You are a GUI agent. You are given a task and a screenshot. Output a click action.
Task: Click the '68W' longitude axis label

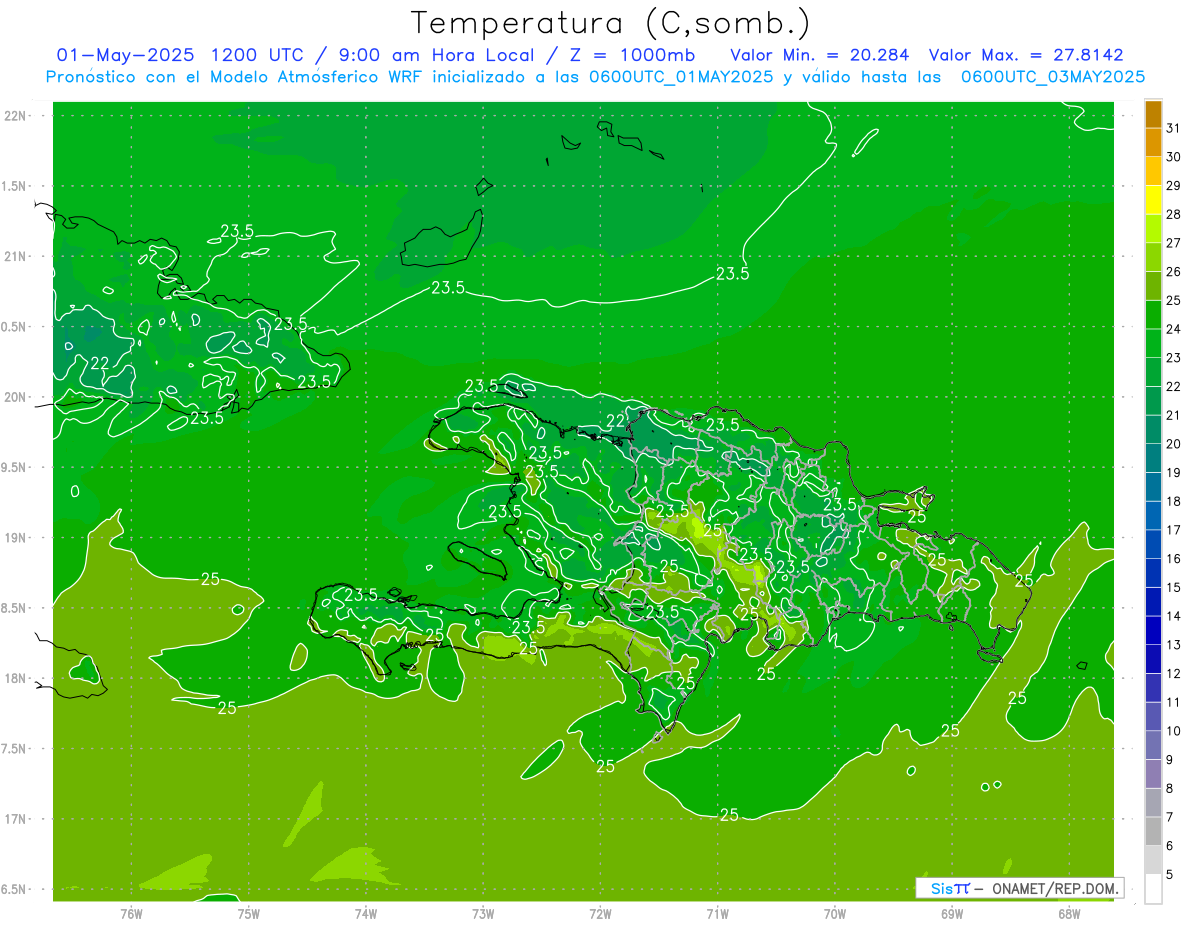coord(1068,913)
